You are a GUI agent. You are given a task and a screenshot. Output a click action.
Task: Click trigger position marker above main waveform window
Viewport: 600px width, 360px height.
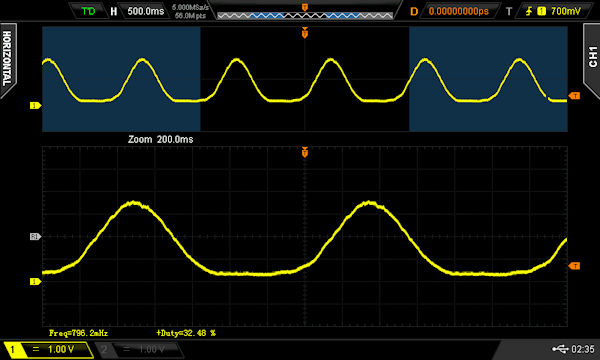click(305, 33)
